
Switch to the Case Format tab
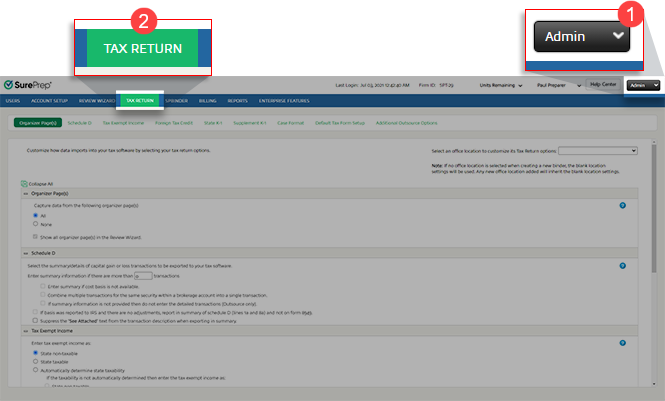coord(291,123)
